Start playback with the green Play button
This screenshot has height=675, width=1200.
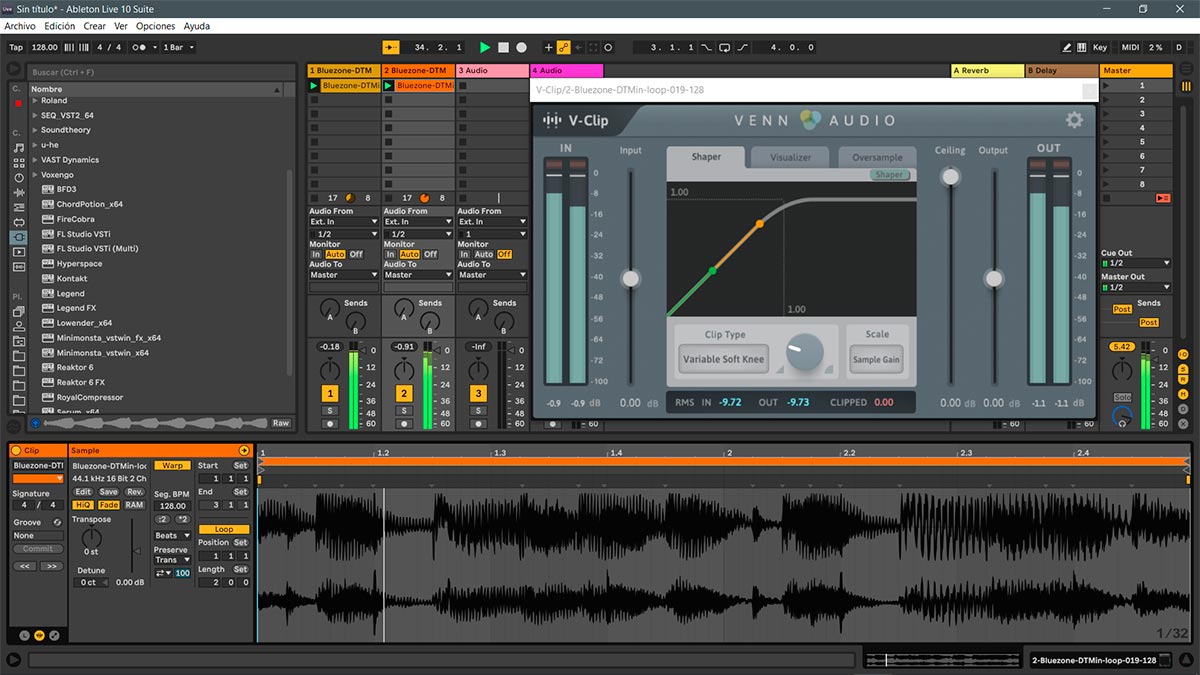(x=485, y=47)
